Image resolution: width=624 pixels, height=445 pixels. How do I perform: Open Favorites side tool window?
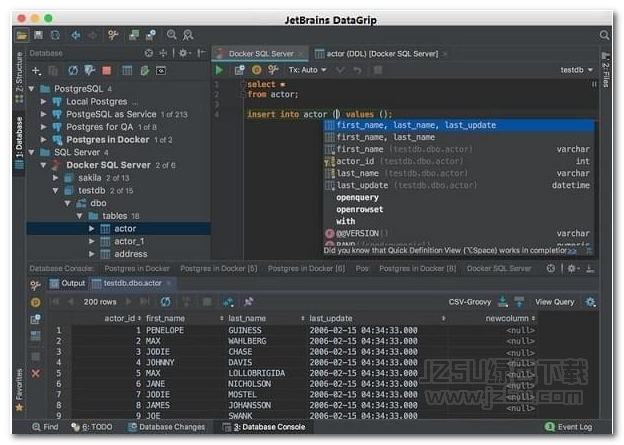pyautogui.click(x=19, y=389)
